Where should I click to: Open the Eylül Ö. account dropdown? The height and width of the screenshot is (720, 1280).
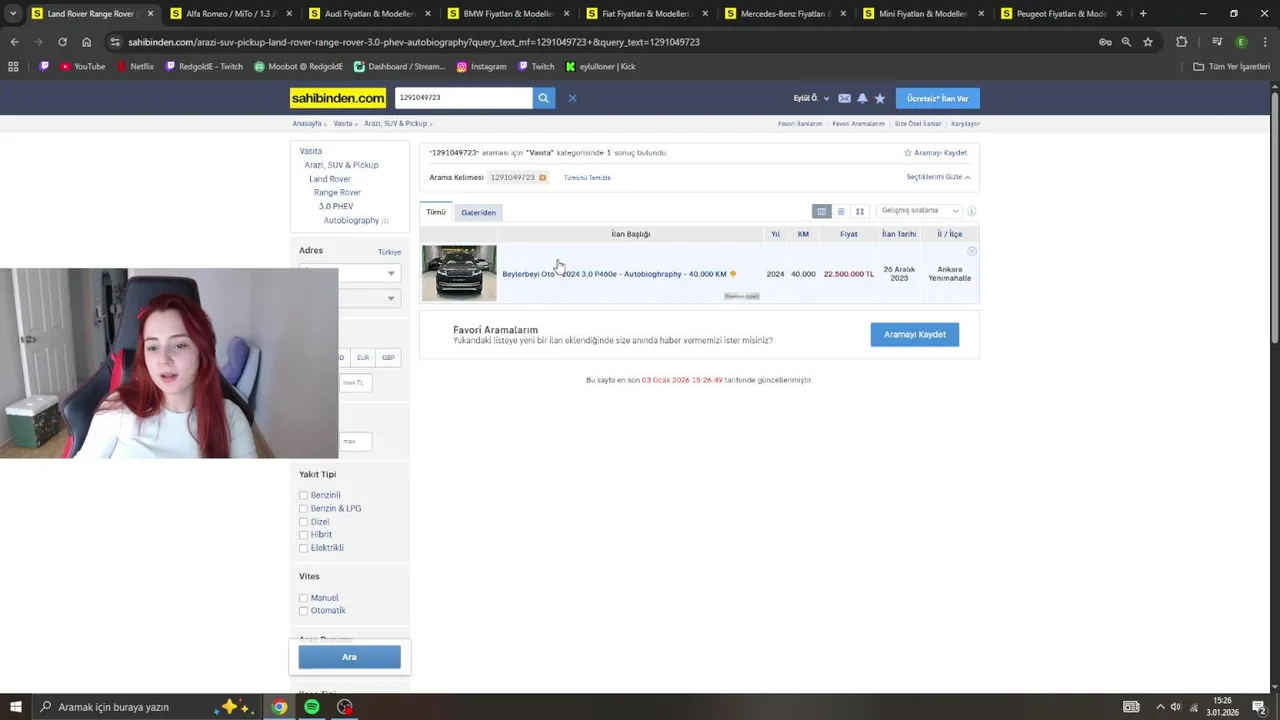811,98
